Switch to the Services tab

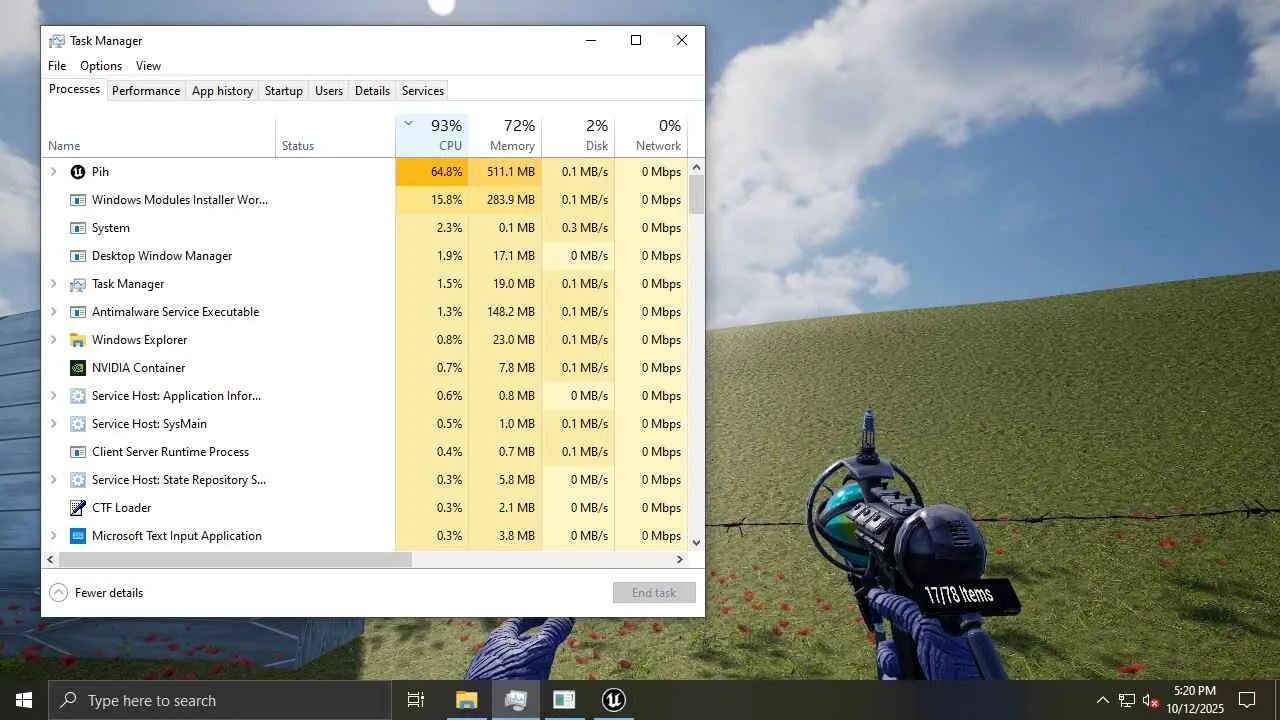(423, 91)
